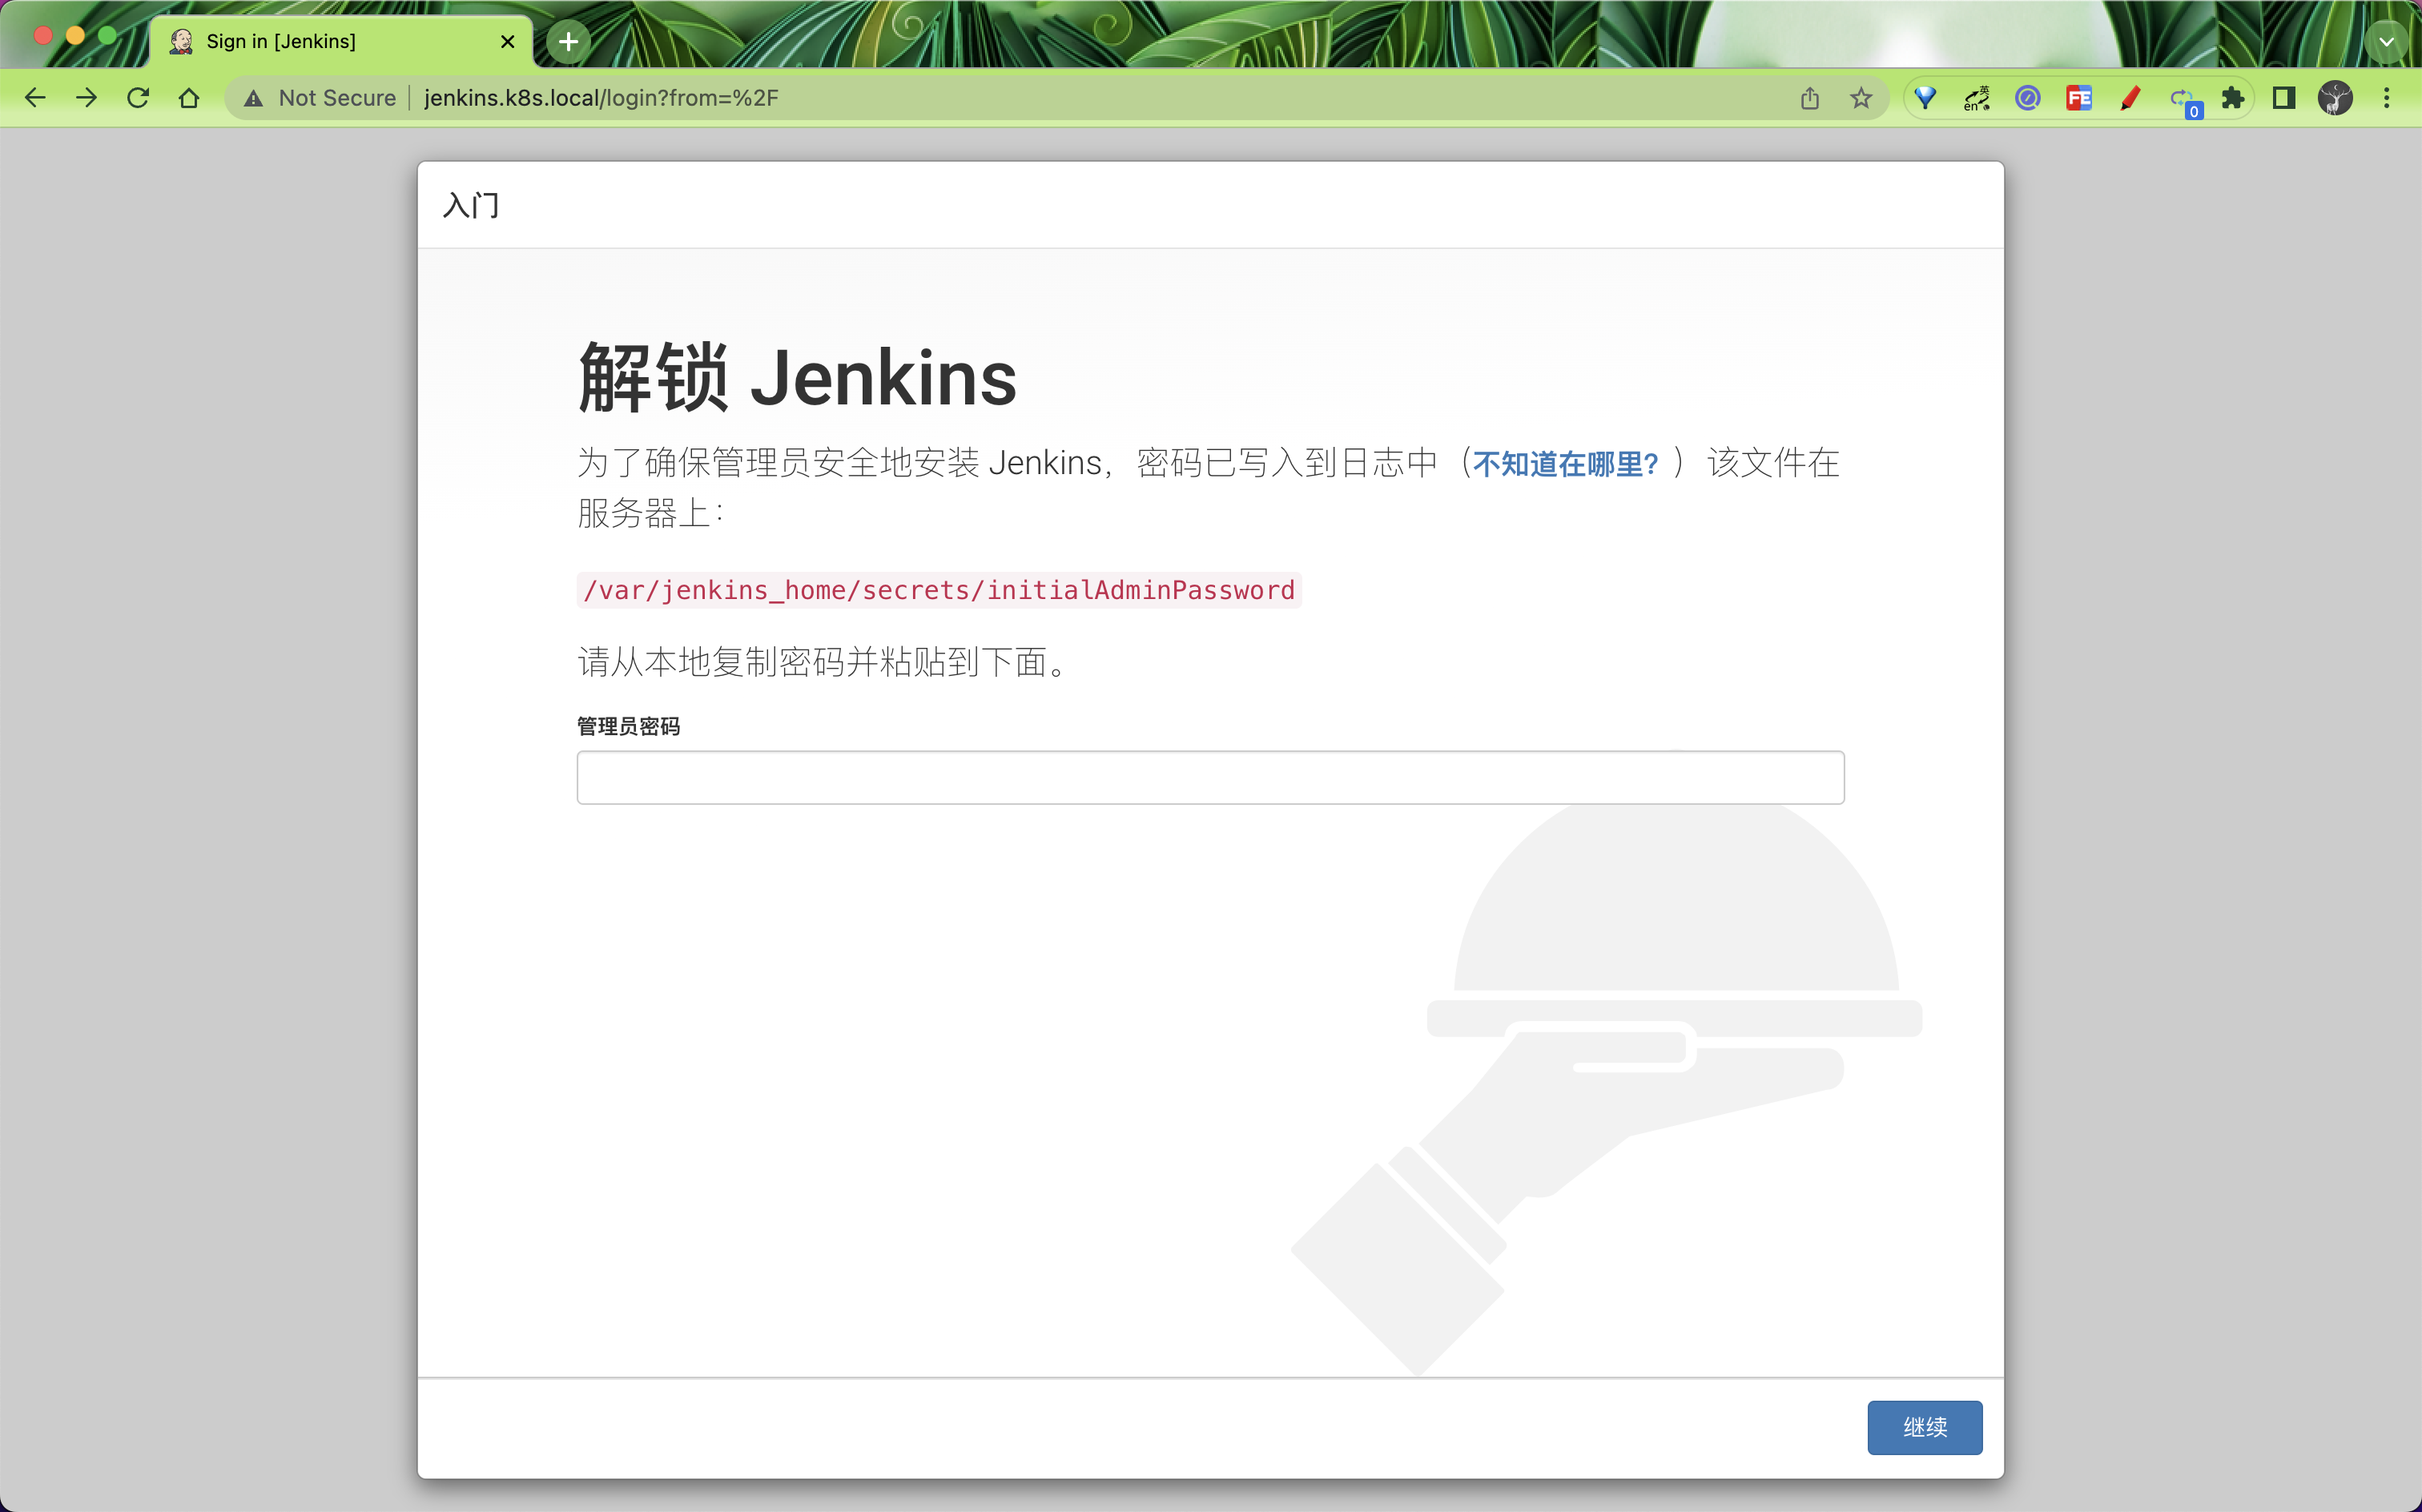
Task: Open the Jenkins favicon on the tab
Action: (182, 41)
